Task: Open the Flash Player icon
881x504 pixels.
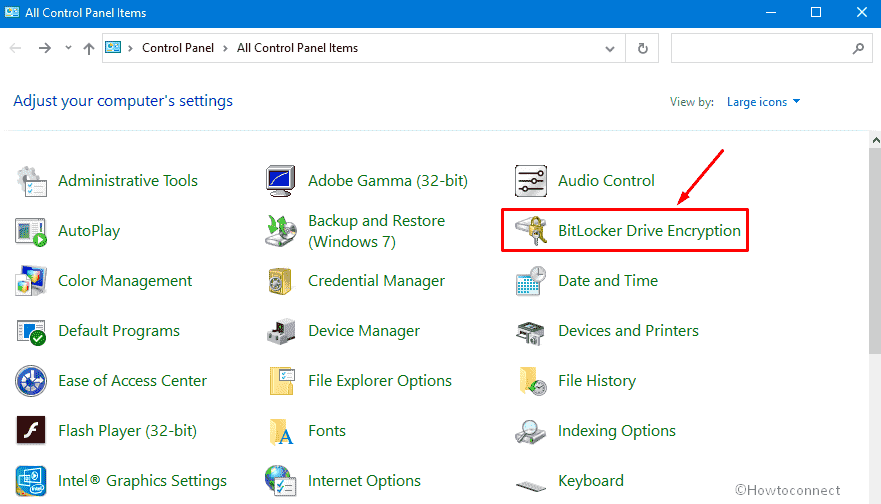Action: [x=31, y=431]
